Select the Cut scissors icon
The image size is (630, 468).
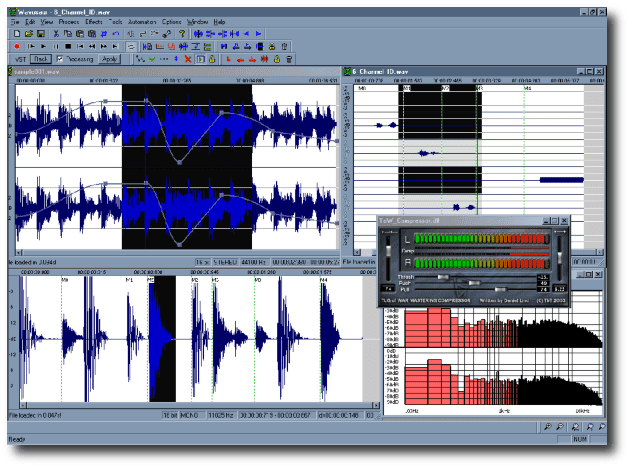(x=56, y=33)
